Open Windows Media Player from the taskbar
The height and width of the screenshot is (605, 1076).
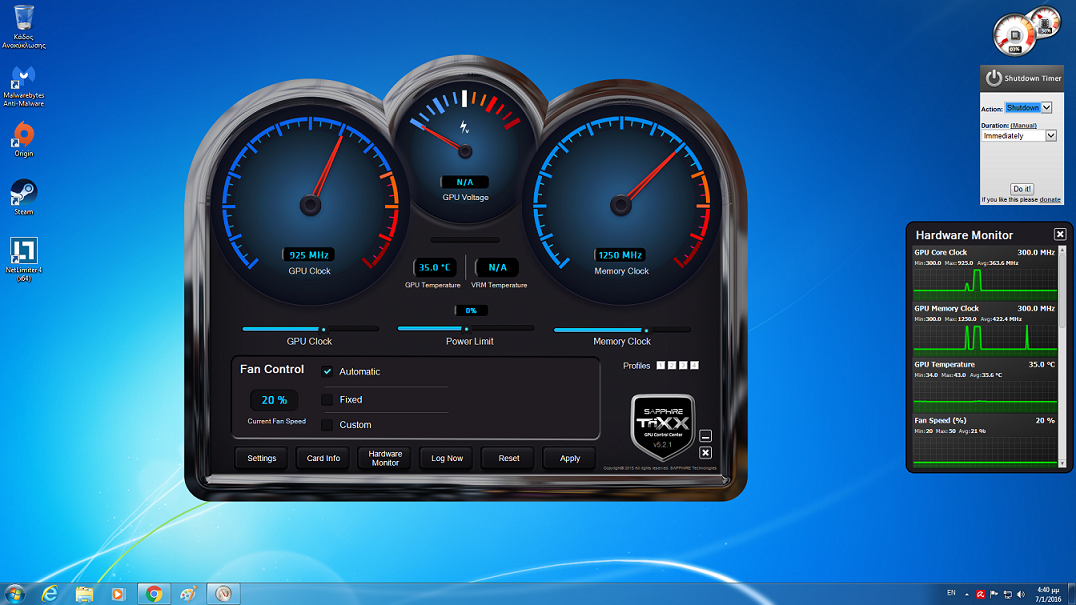118,593
